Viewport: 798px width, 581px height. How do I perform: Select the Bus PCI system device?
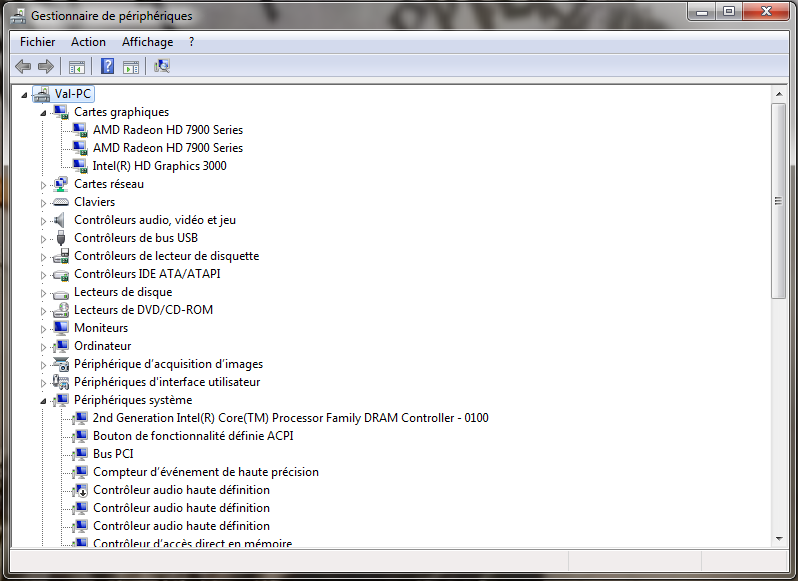pos(113,454)
